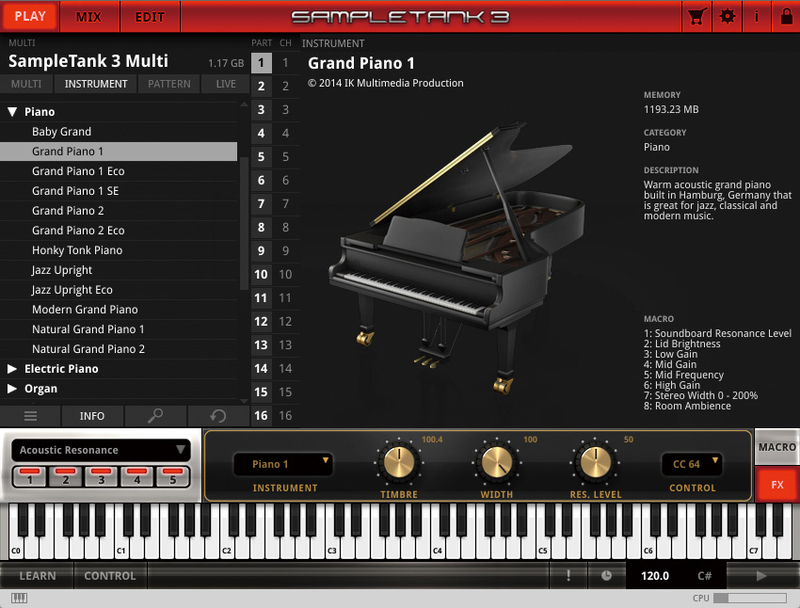800x608 pixels.
Task: Expand the Electric Piano category
Action: 13,369
